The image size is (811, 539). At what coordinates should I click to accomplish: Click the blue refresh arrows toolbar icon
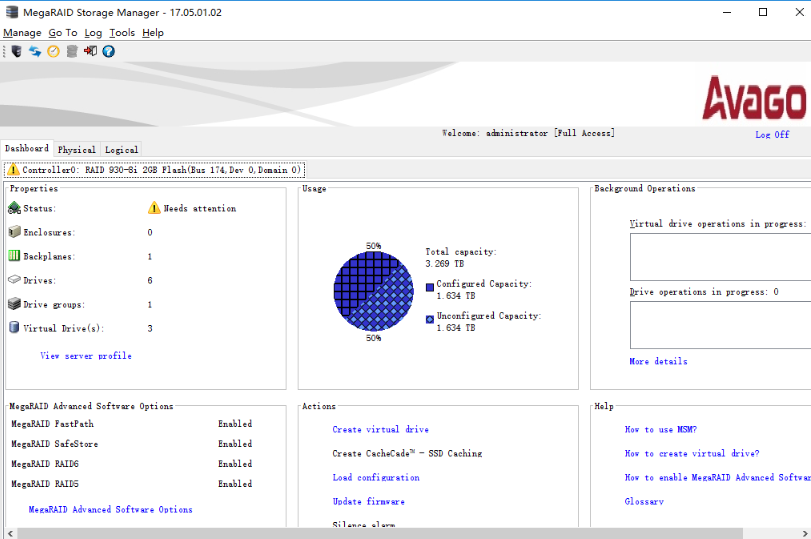35,51
